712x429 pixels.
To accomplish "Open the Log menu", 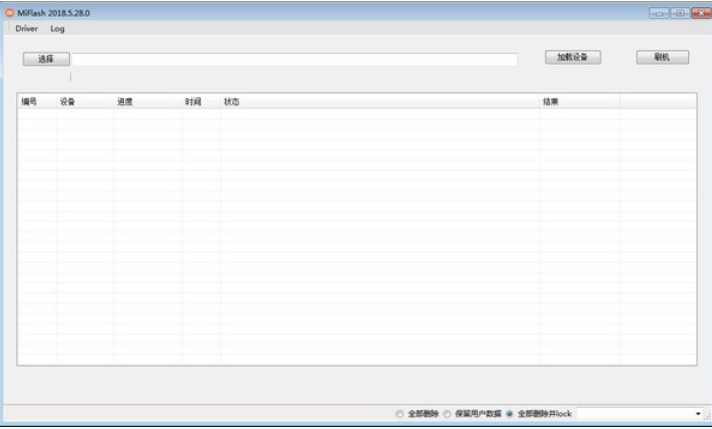I will 57,29.
